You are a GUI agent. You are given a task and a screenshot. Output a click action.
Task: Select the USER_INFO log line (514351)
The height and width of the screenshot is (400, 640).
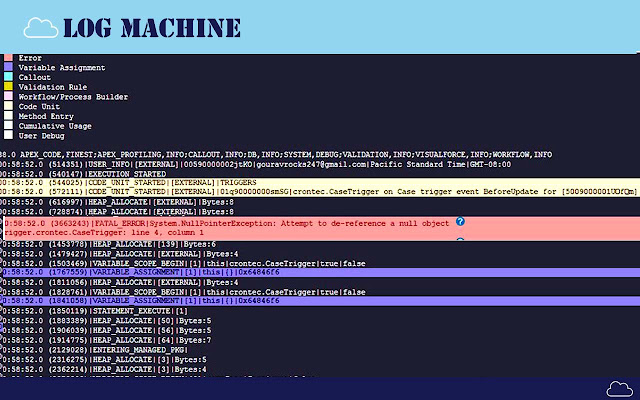pos(256,164)
